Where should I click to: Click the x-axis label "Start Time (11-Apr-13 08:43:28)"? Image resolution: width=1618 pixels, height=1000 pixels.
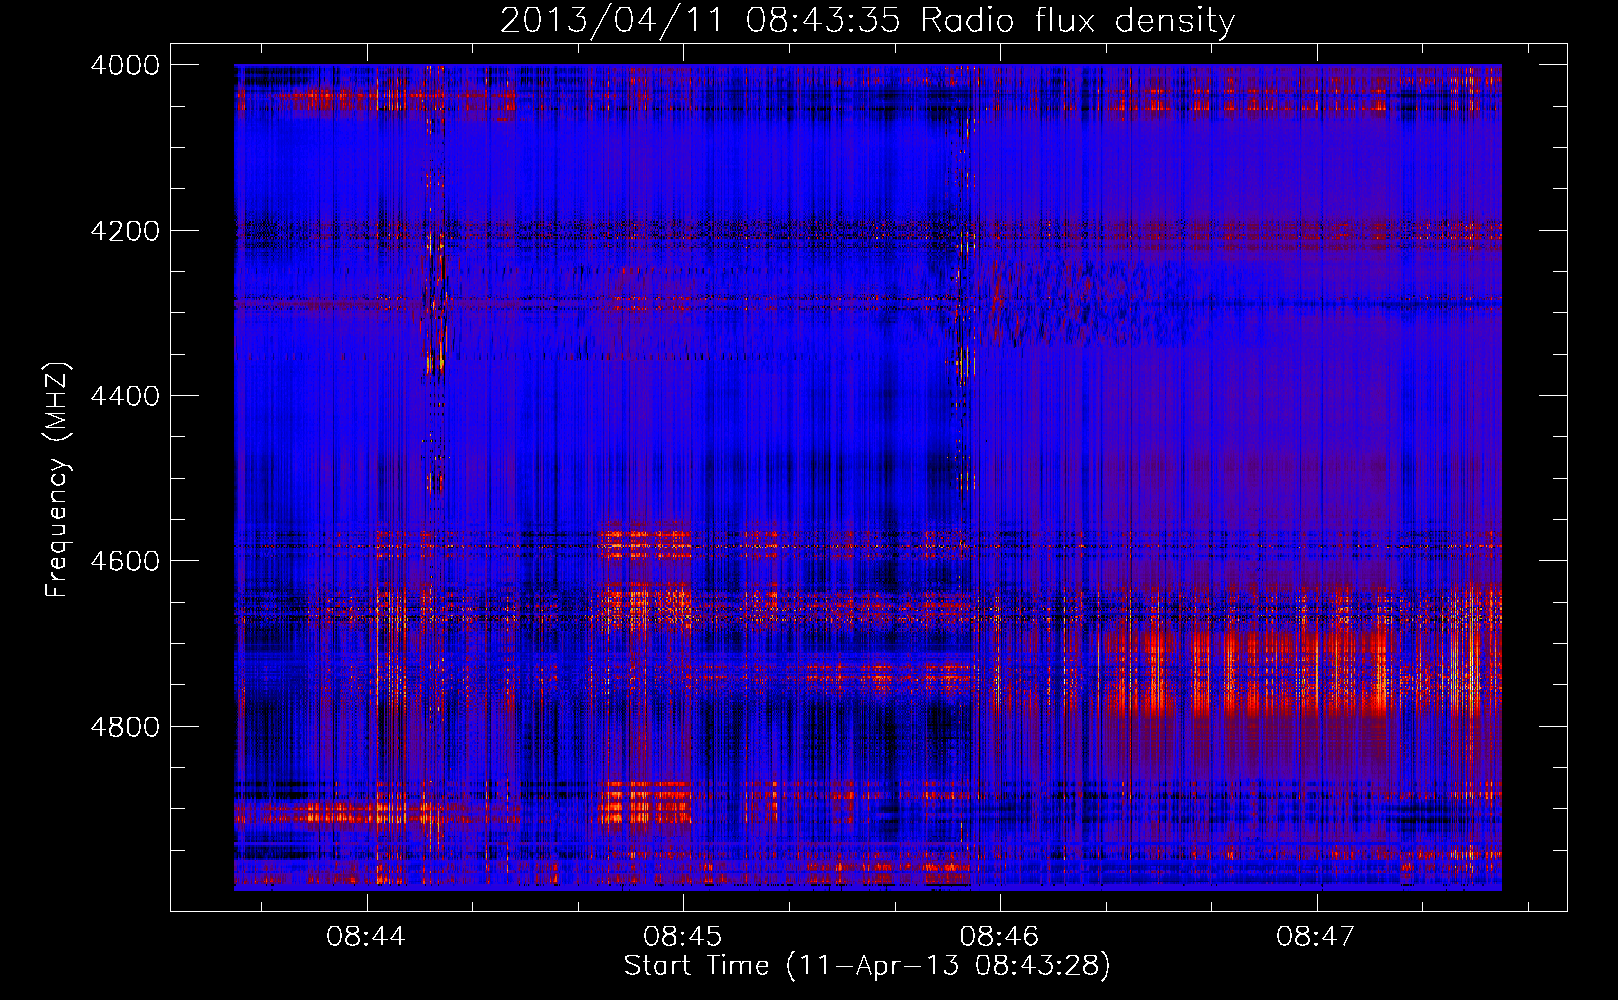coord(867,965)
